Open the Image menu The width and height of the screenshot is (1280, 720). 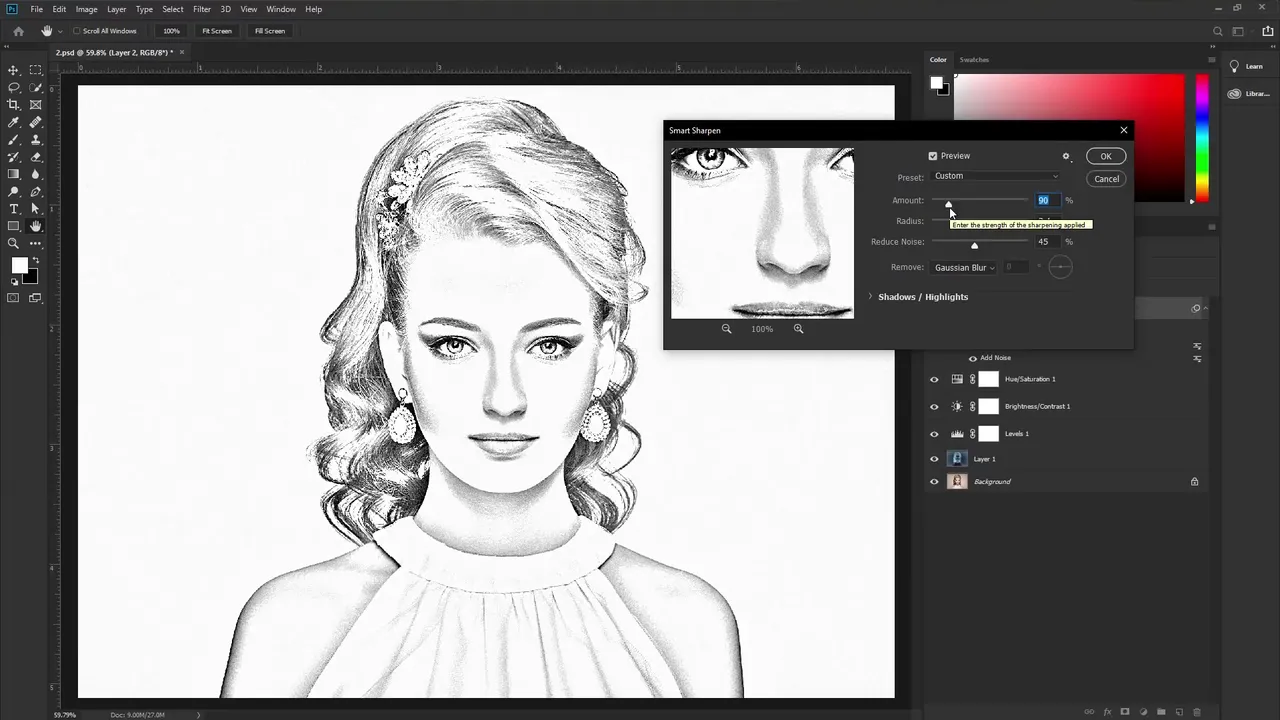pos(87,9)
